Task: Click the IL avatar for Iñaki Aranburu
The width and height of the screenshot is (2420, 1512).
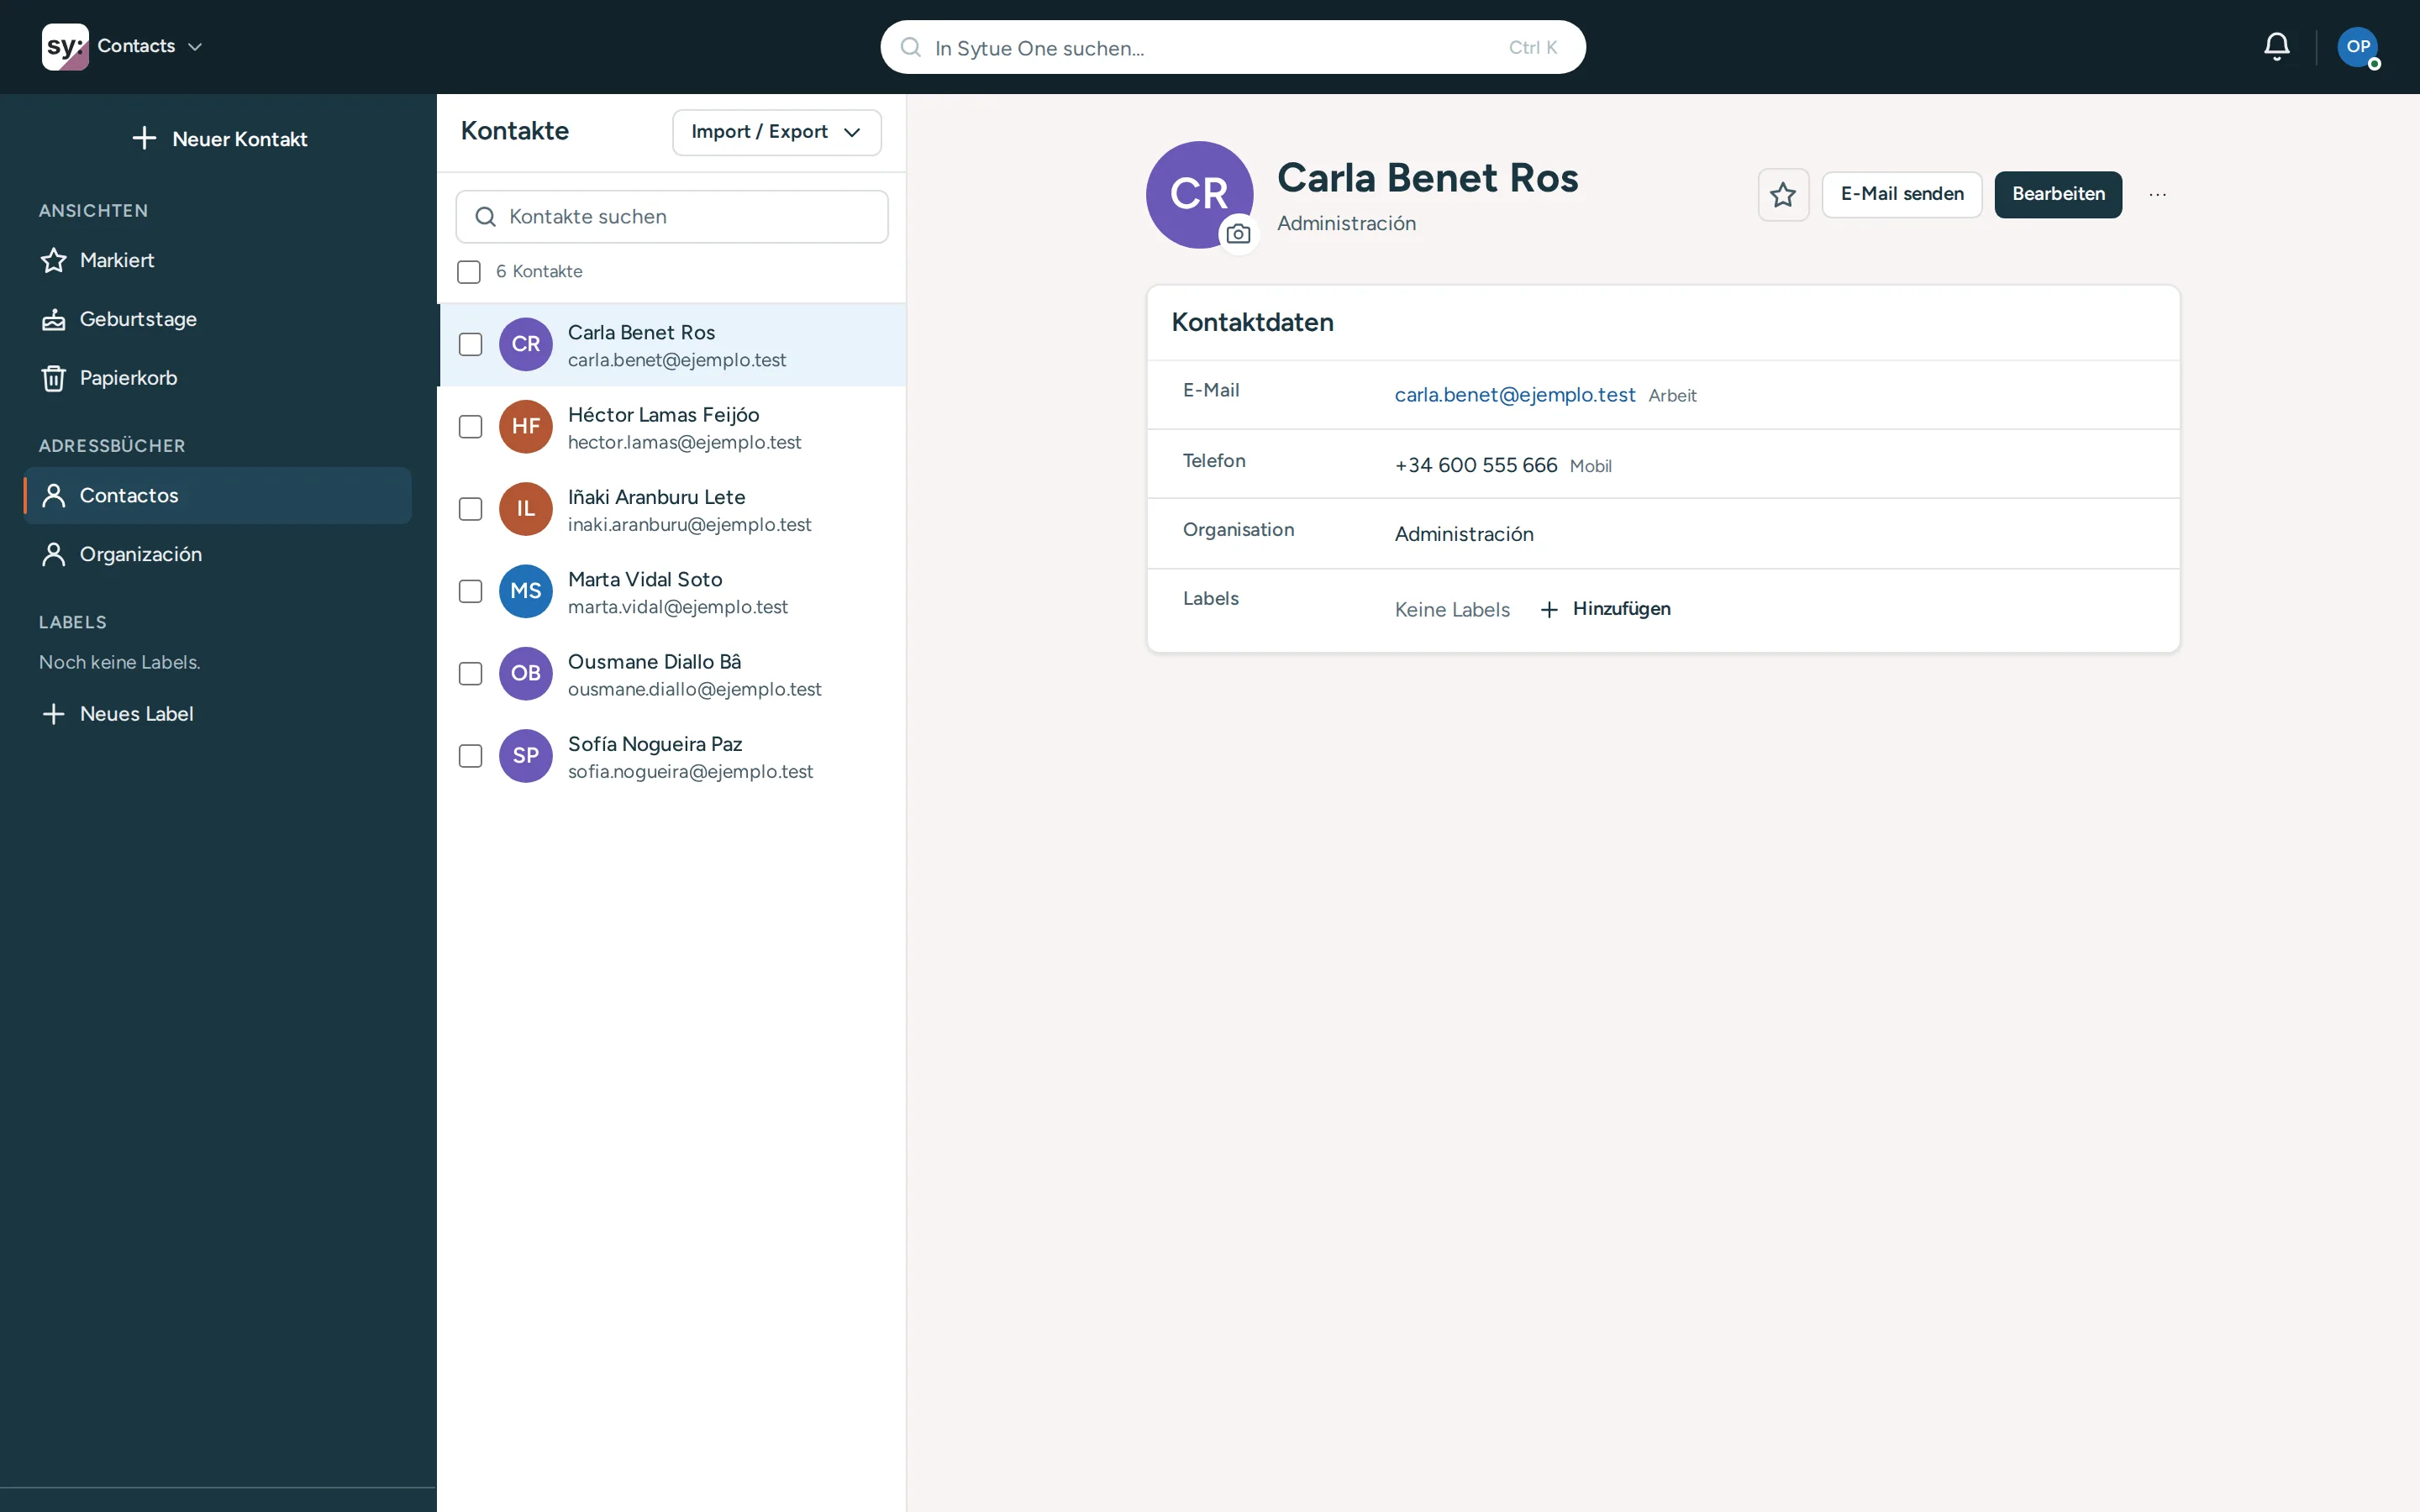Action: (526, 509)
